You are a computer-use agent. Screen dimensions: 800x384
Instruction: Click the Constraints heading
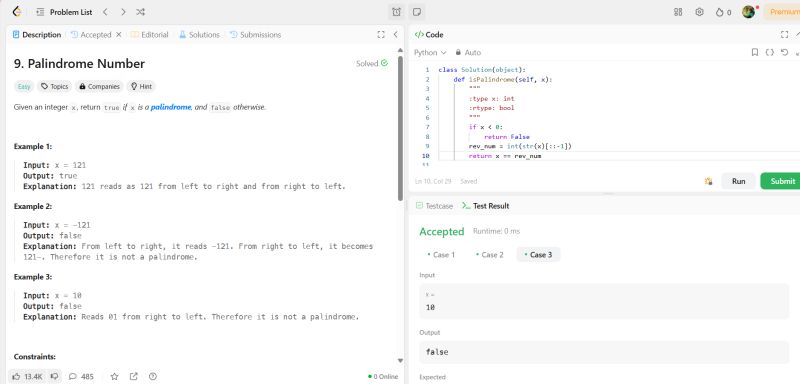(35, 357)
